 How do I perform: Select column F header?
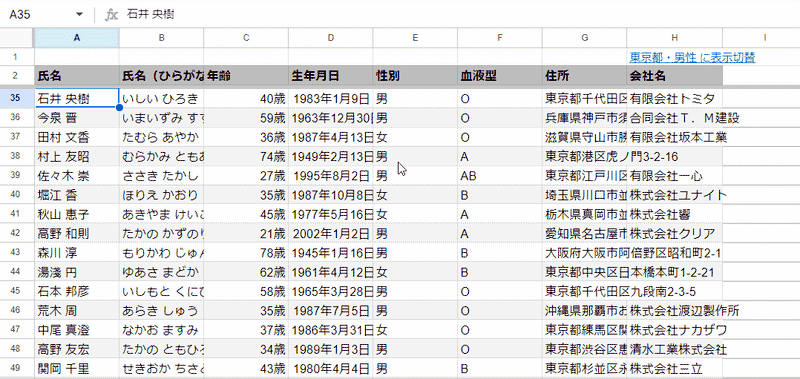coord(500,37)
